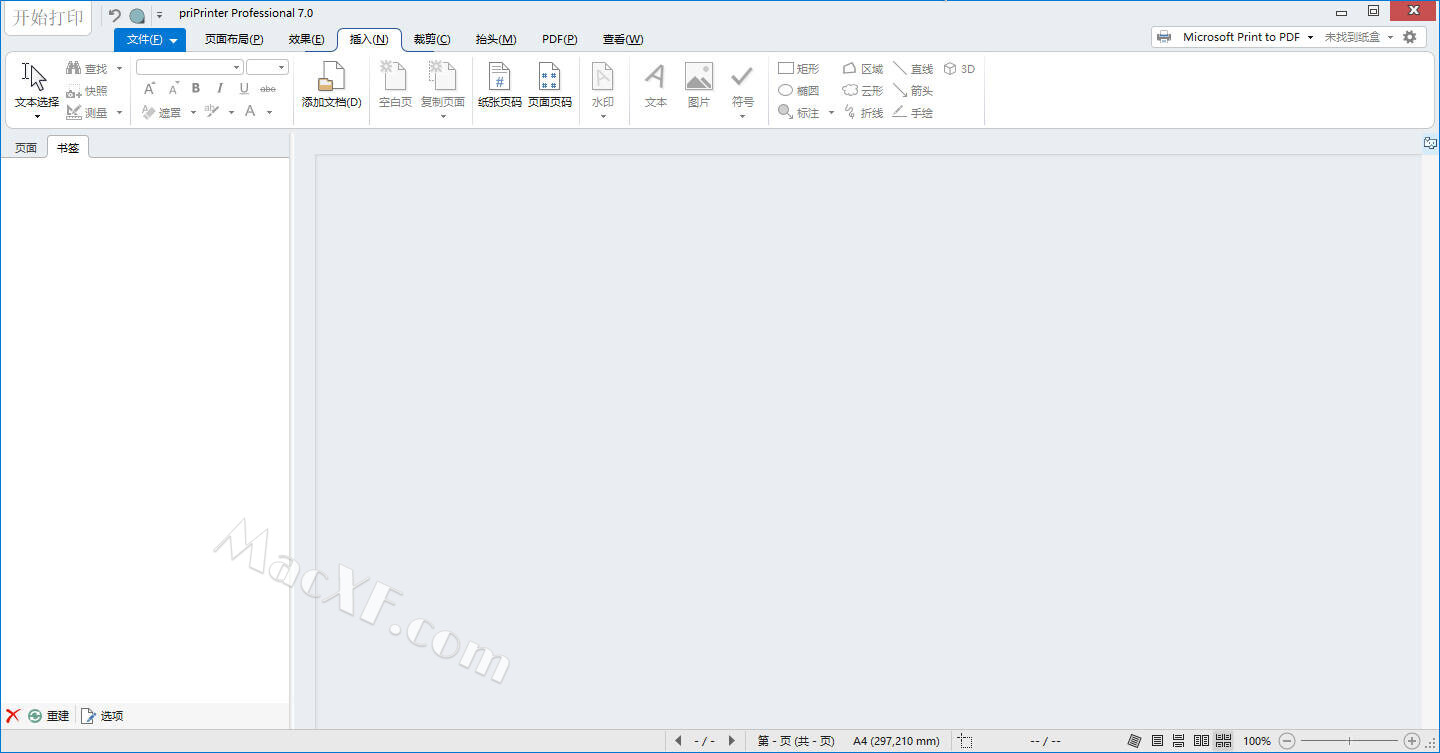Switch to the 页面布局(P) tab
The height and width of the screenshot is (753, 1440).
(x=234, y=40)
